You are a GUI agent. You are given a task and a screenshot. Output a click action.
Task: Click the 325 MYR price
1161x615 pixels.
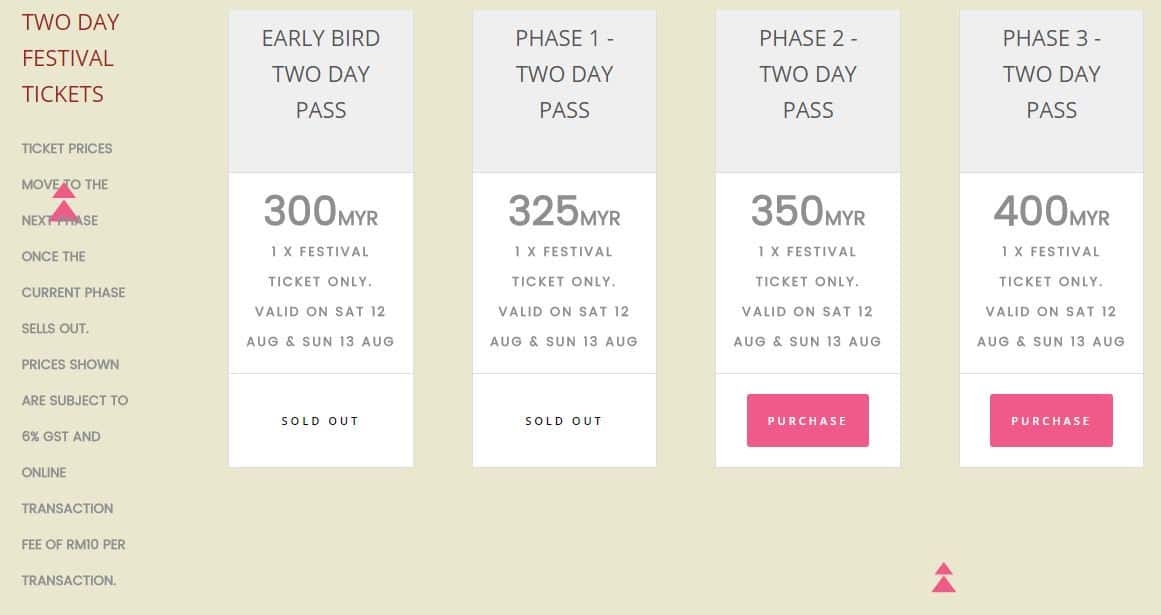point(564,212)
